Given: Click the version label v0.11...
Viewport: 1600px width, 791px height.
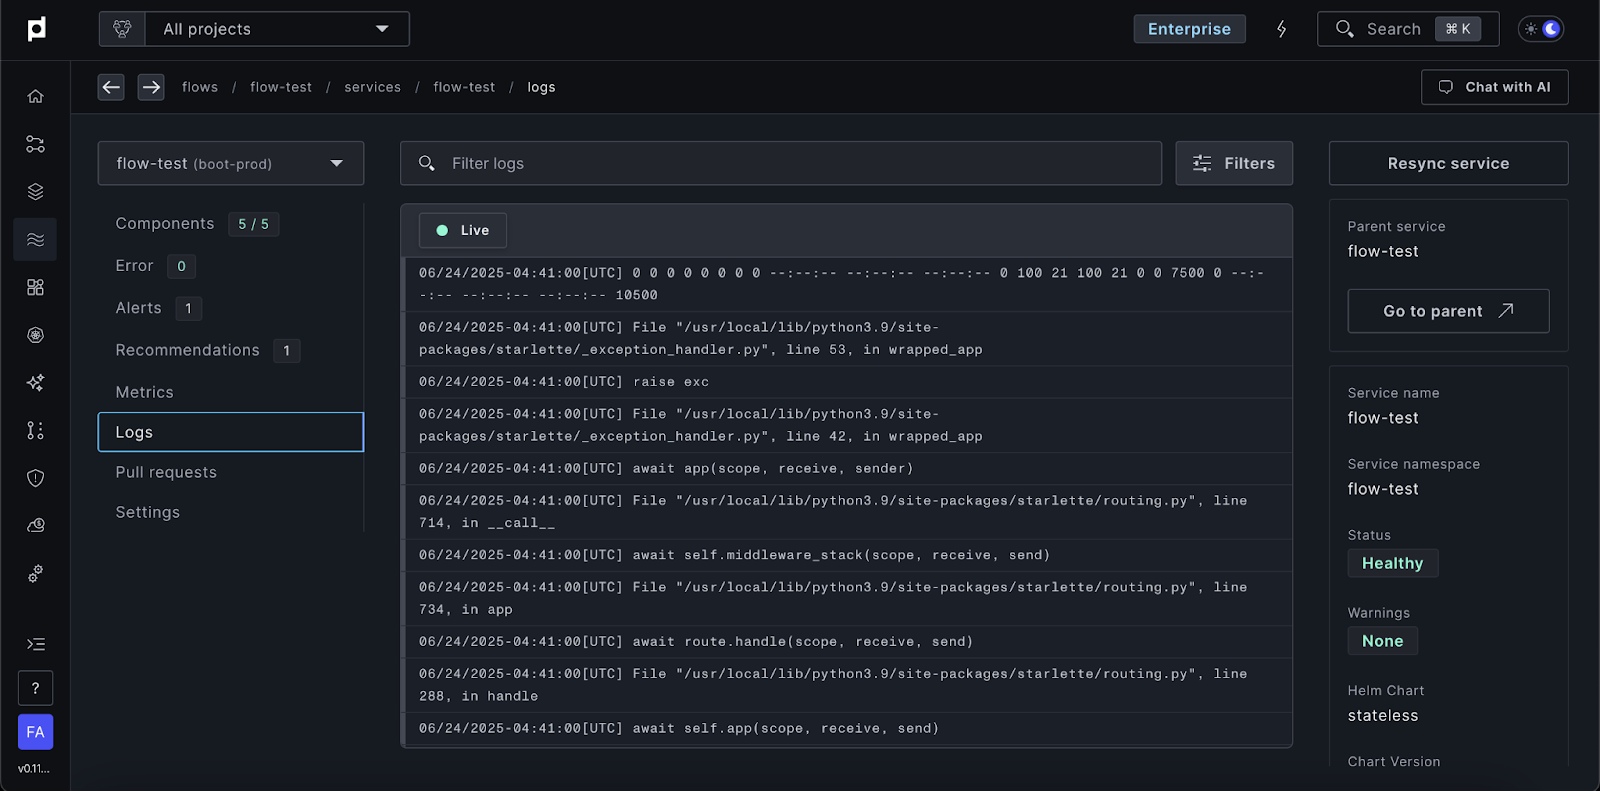Looking at the screenshot, I should (x=33, y=769).
